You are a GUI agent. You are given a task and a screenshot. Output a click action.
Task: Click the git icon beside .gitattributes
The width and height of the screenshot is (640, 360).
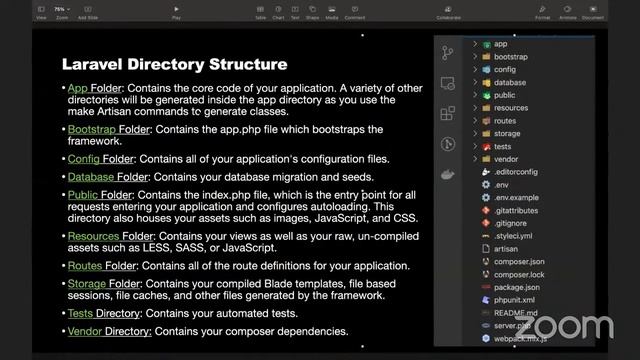coord(486,210)
